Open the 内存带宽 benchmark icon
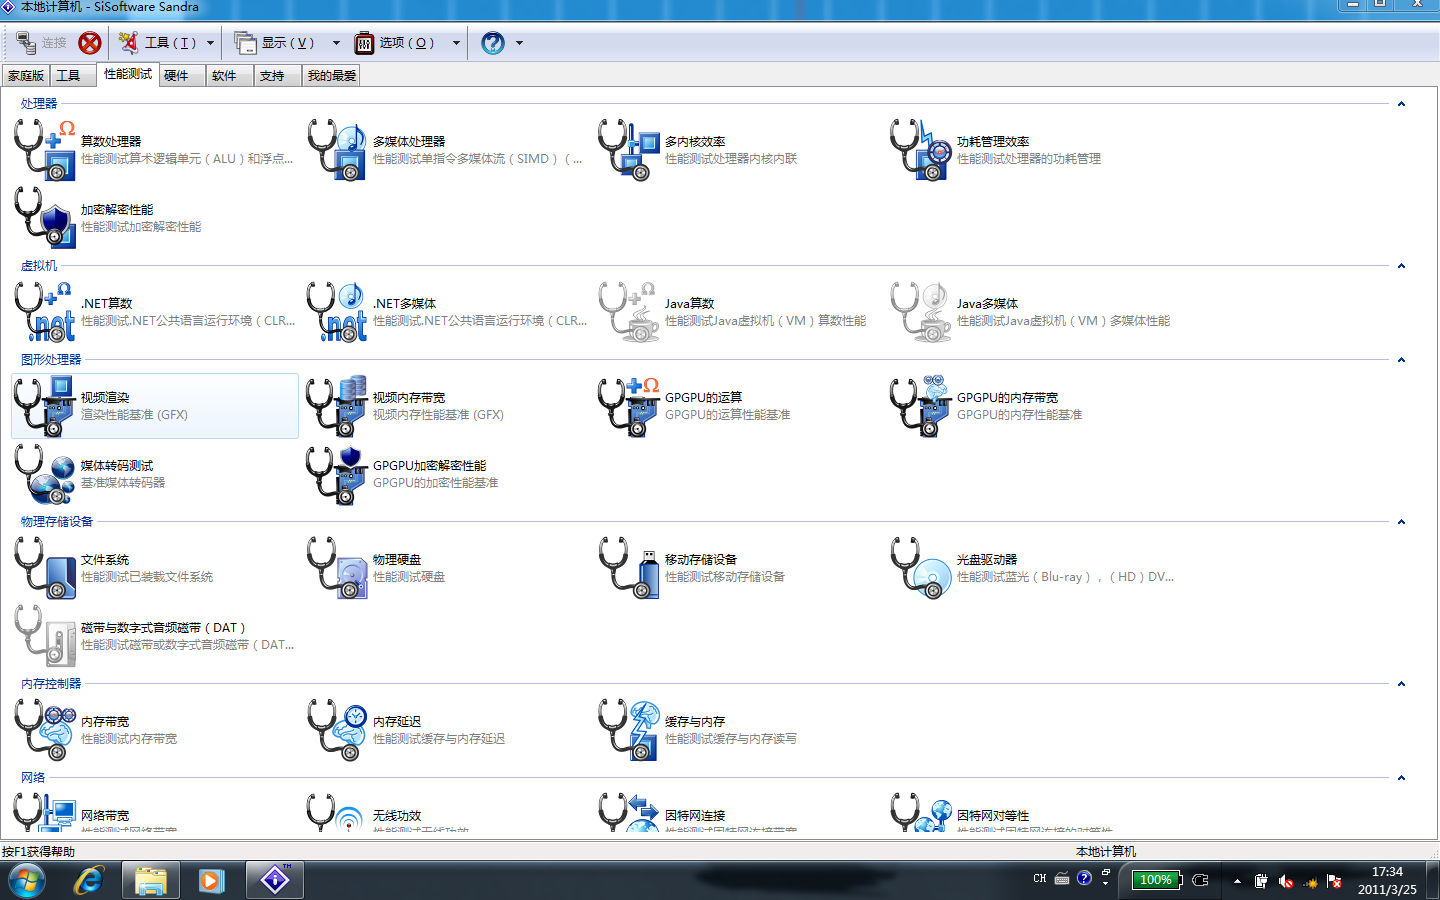This screenshot has width=1440, height=900. (x=45, y=730)
